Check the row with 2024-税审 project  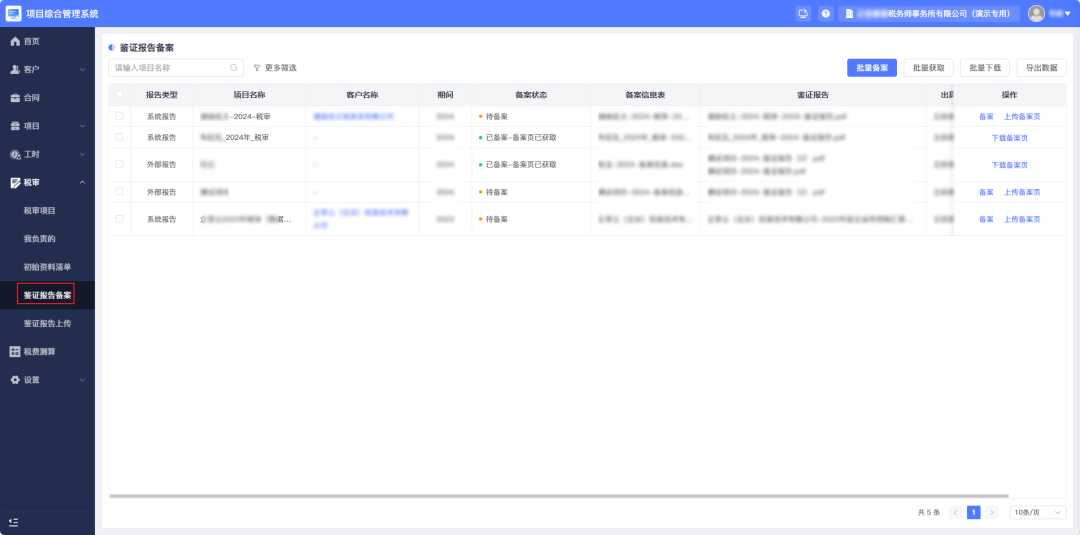tap(119, 116)
